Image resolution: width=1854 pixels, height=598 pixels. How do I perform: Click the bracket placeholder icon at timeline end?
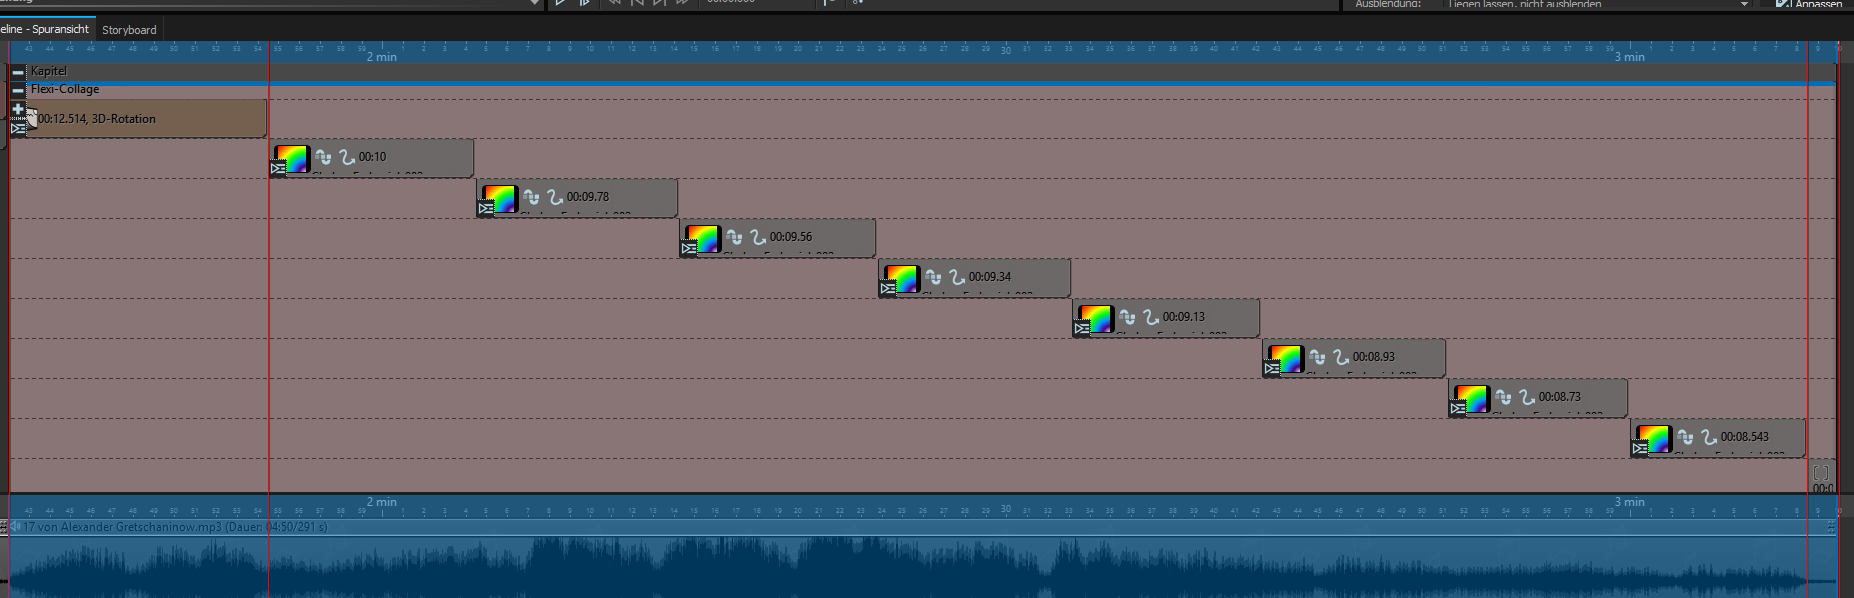[1821, 473]
